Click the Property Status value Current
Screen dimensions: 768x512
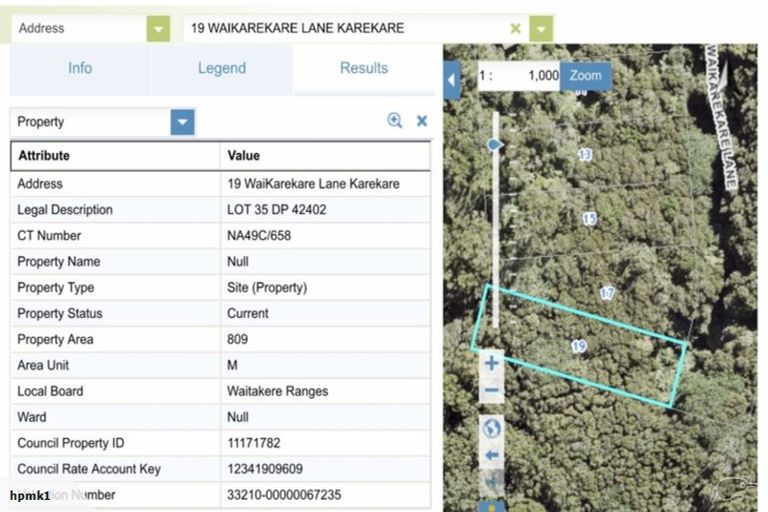click(248, 314)
